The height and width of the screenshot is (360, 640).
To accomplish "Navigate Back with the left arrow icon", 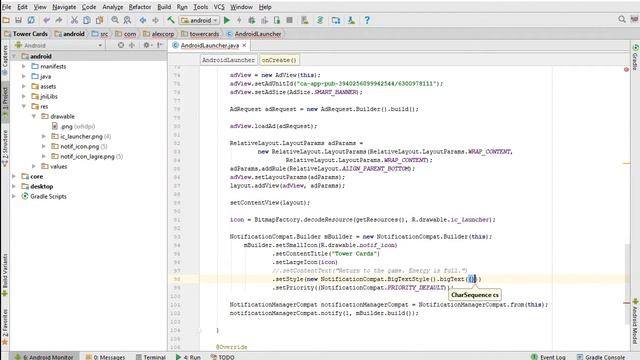I will [x=143, y=20].
